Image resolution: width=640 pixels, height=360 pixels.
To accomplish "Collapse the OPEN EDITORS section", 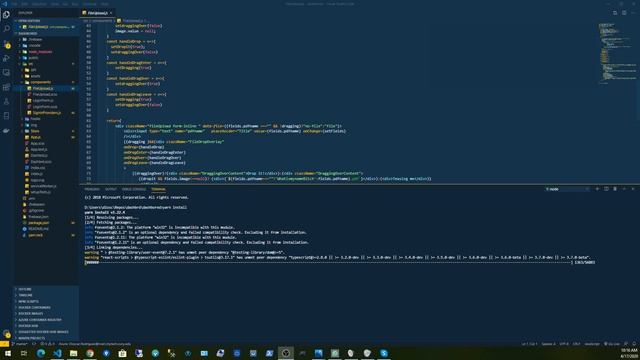I will [x=46, y=21].
